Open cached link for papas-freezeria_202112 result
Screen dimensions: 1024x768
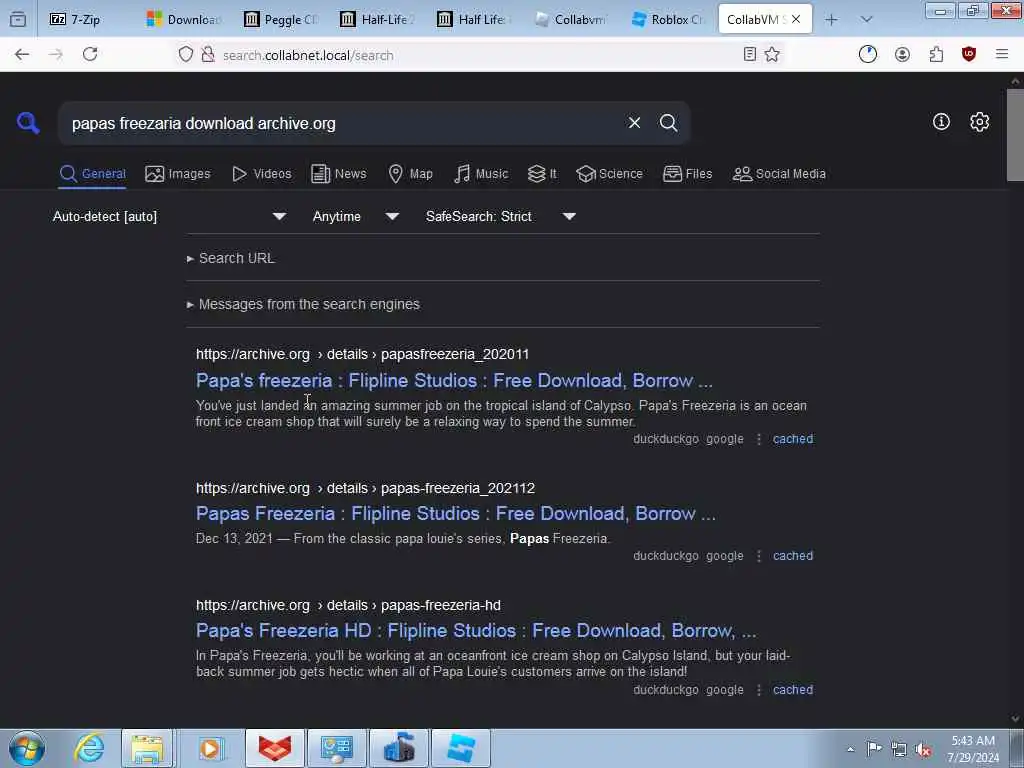[x=793, y=556]
